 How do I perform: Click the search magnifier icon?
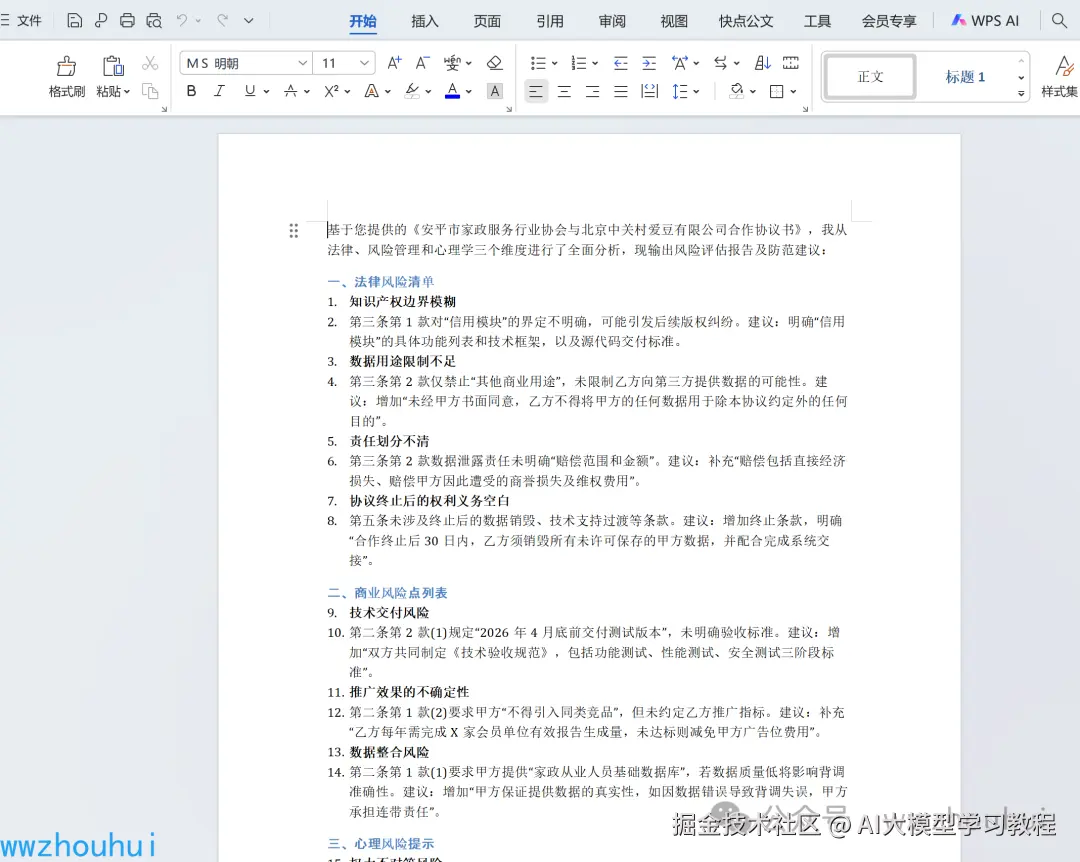click(1059, 21)
